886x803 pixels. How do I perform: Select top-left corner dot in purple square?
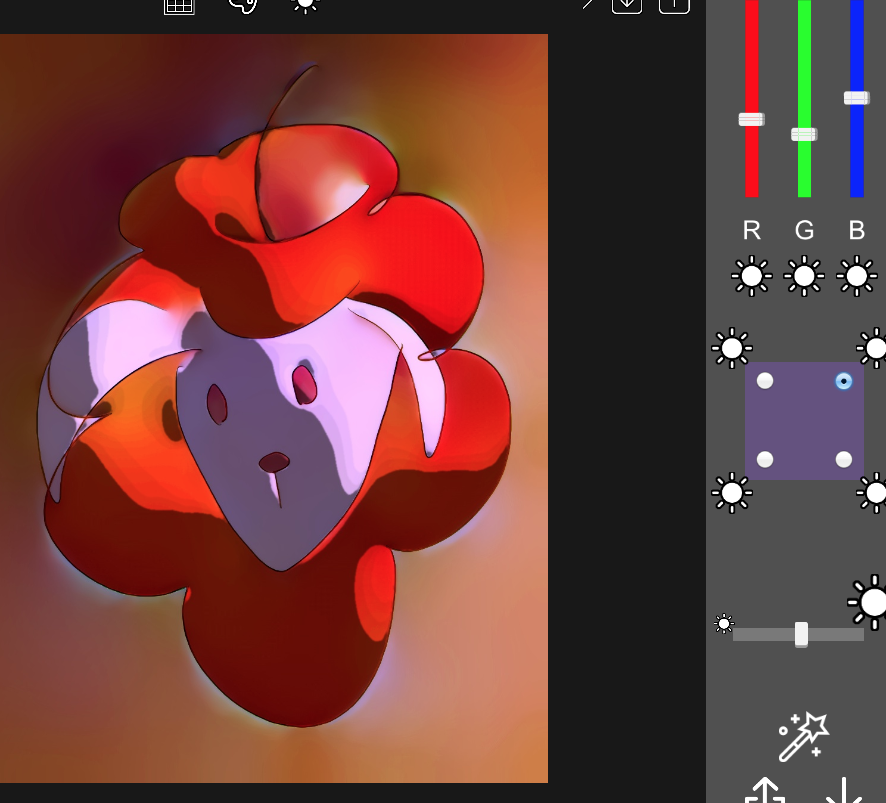765,381
